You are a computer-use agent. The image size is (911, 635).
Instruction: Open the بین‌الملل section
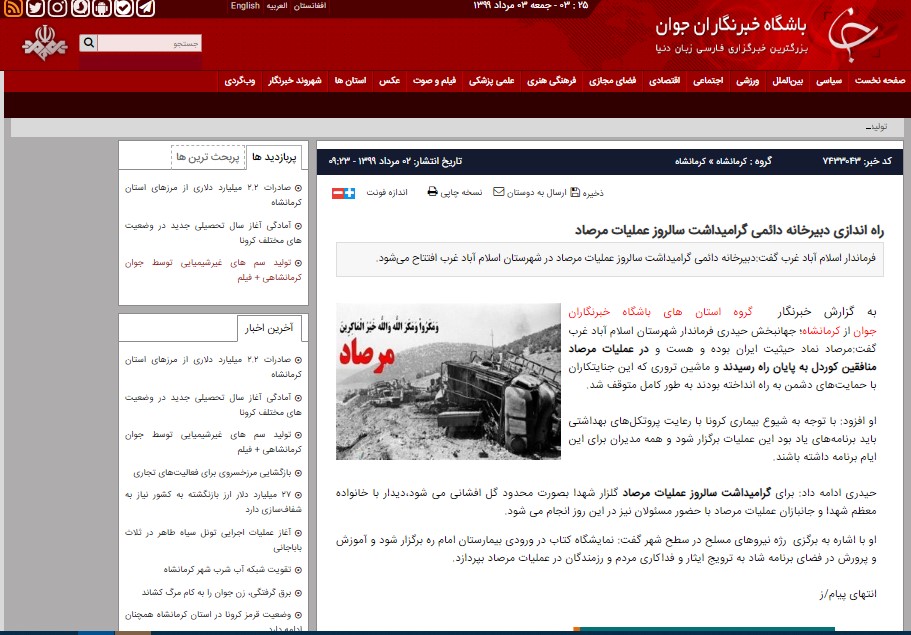(788, 81)
